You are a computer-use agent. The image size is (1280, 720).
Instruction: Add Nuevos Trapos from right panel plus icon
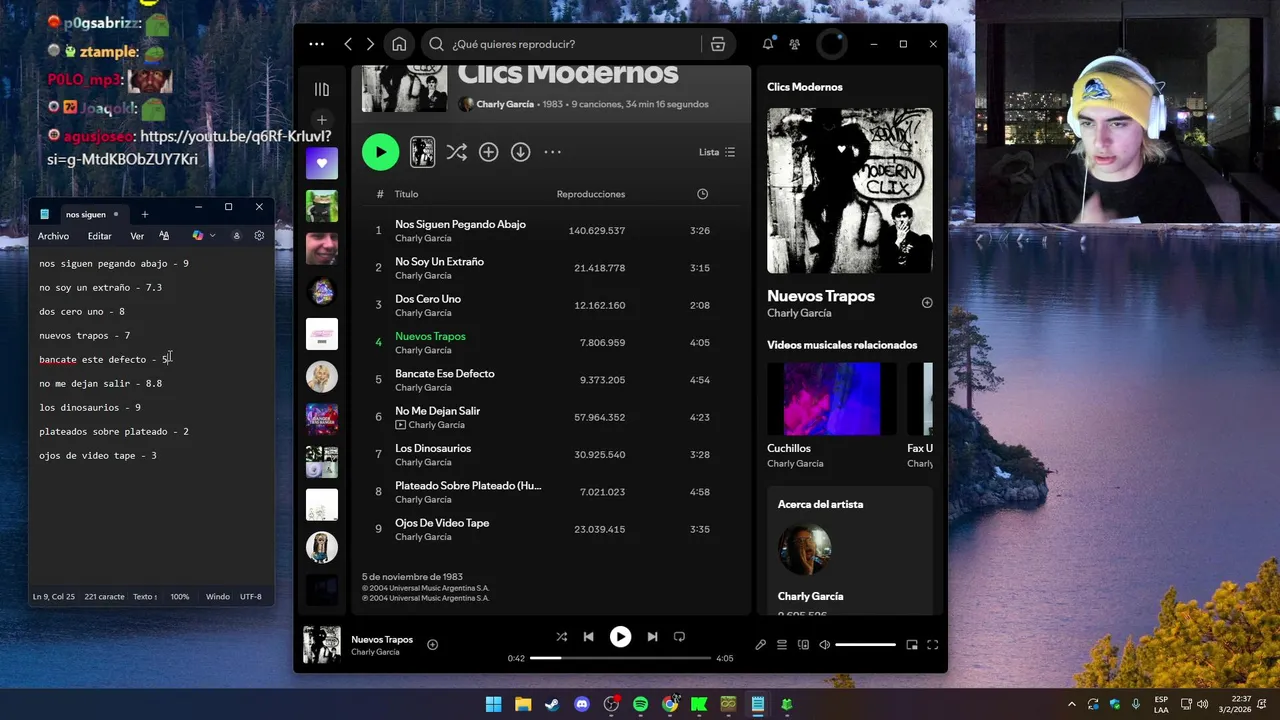pyautogui.click(x=927, y=303)
